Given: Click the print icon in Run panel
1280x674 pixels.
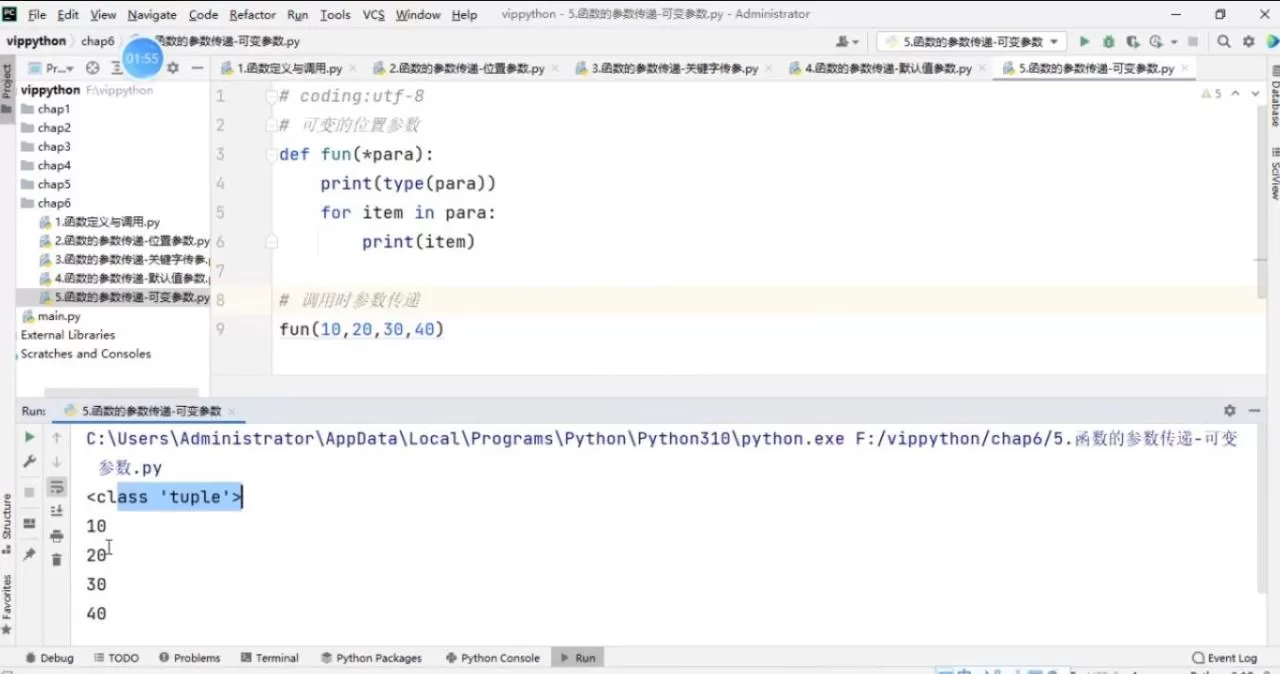Looking at the screenshot, I should [57, 536].
